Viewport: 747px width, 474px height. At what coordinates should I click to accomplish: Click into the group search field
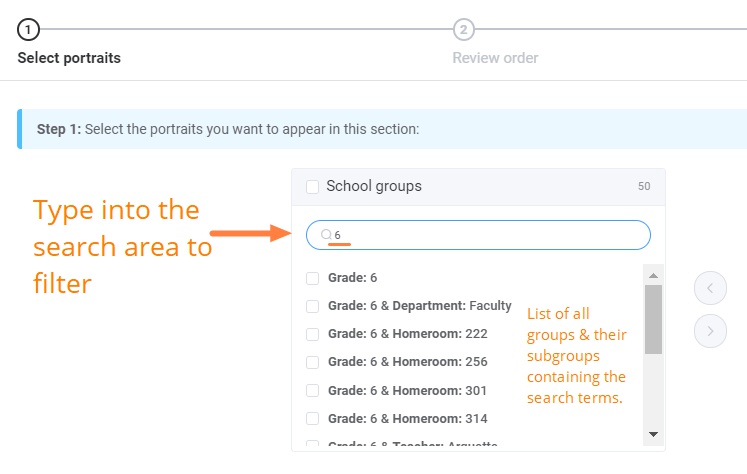[490, 235]
